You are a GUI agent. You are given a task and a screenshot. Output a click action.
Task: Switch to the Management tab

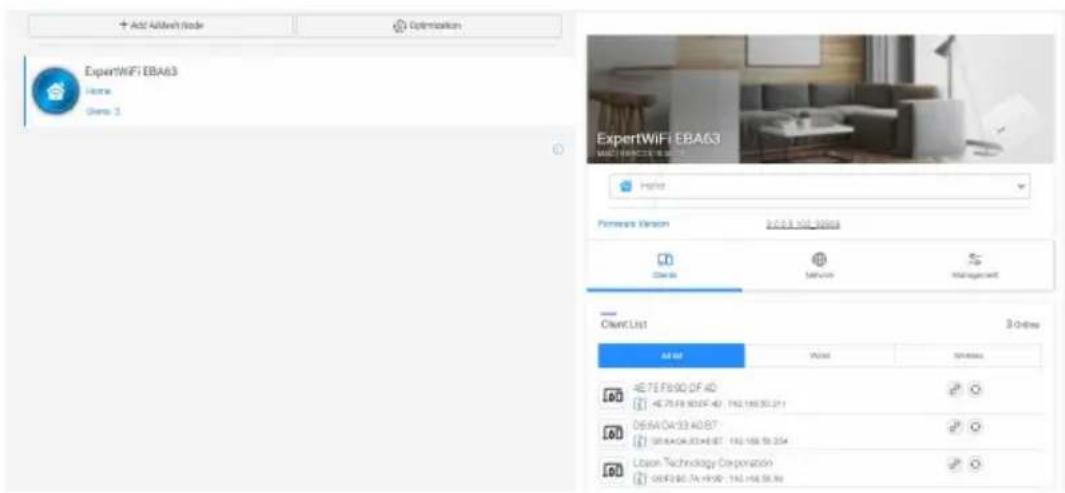[975, 266]
